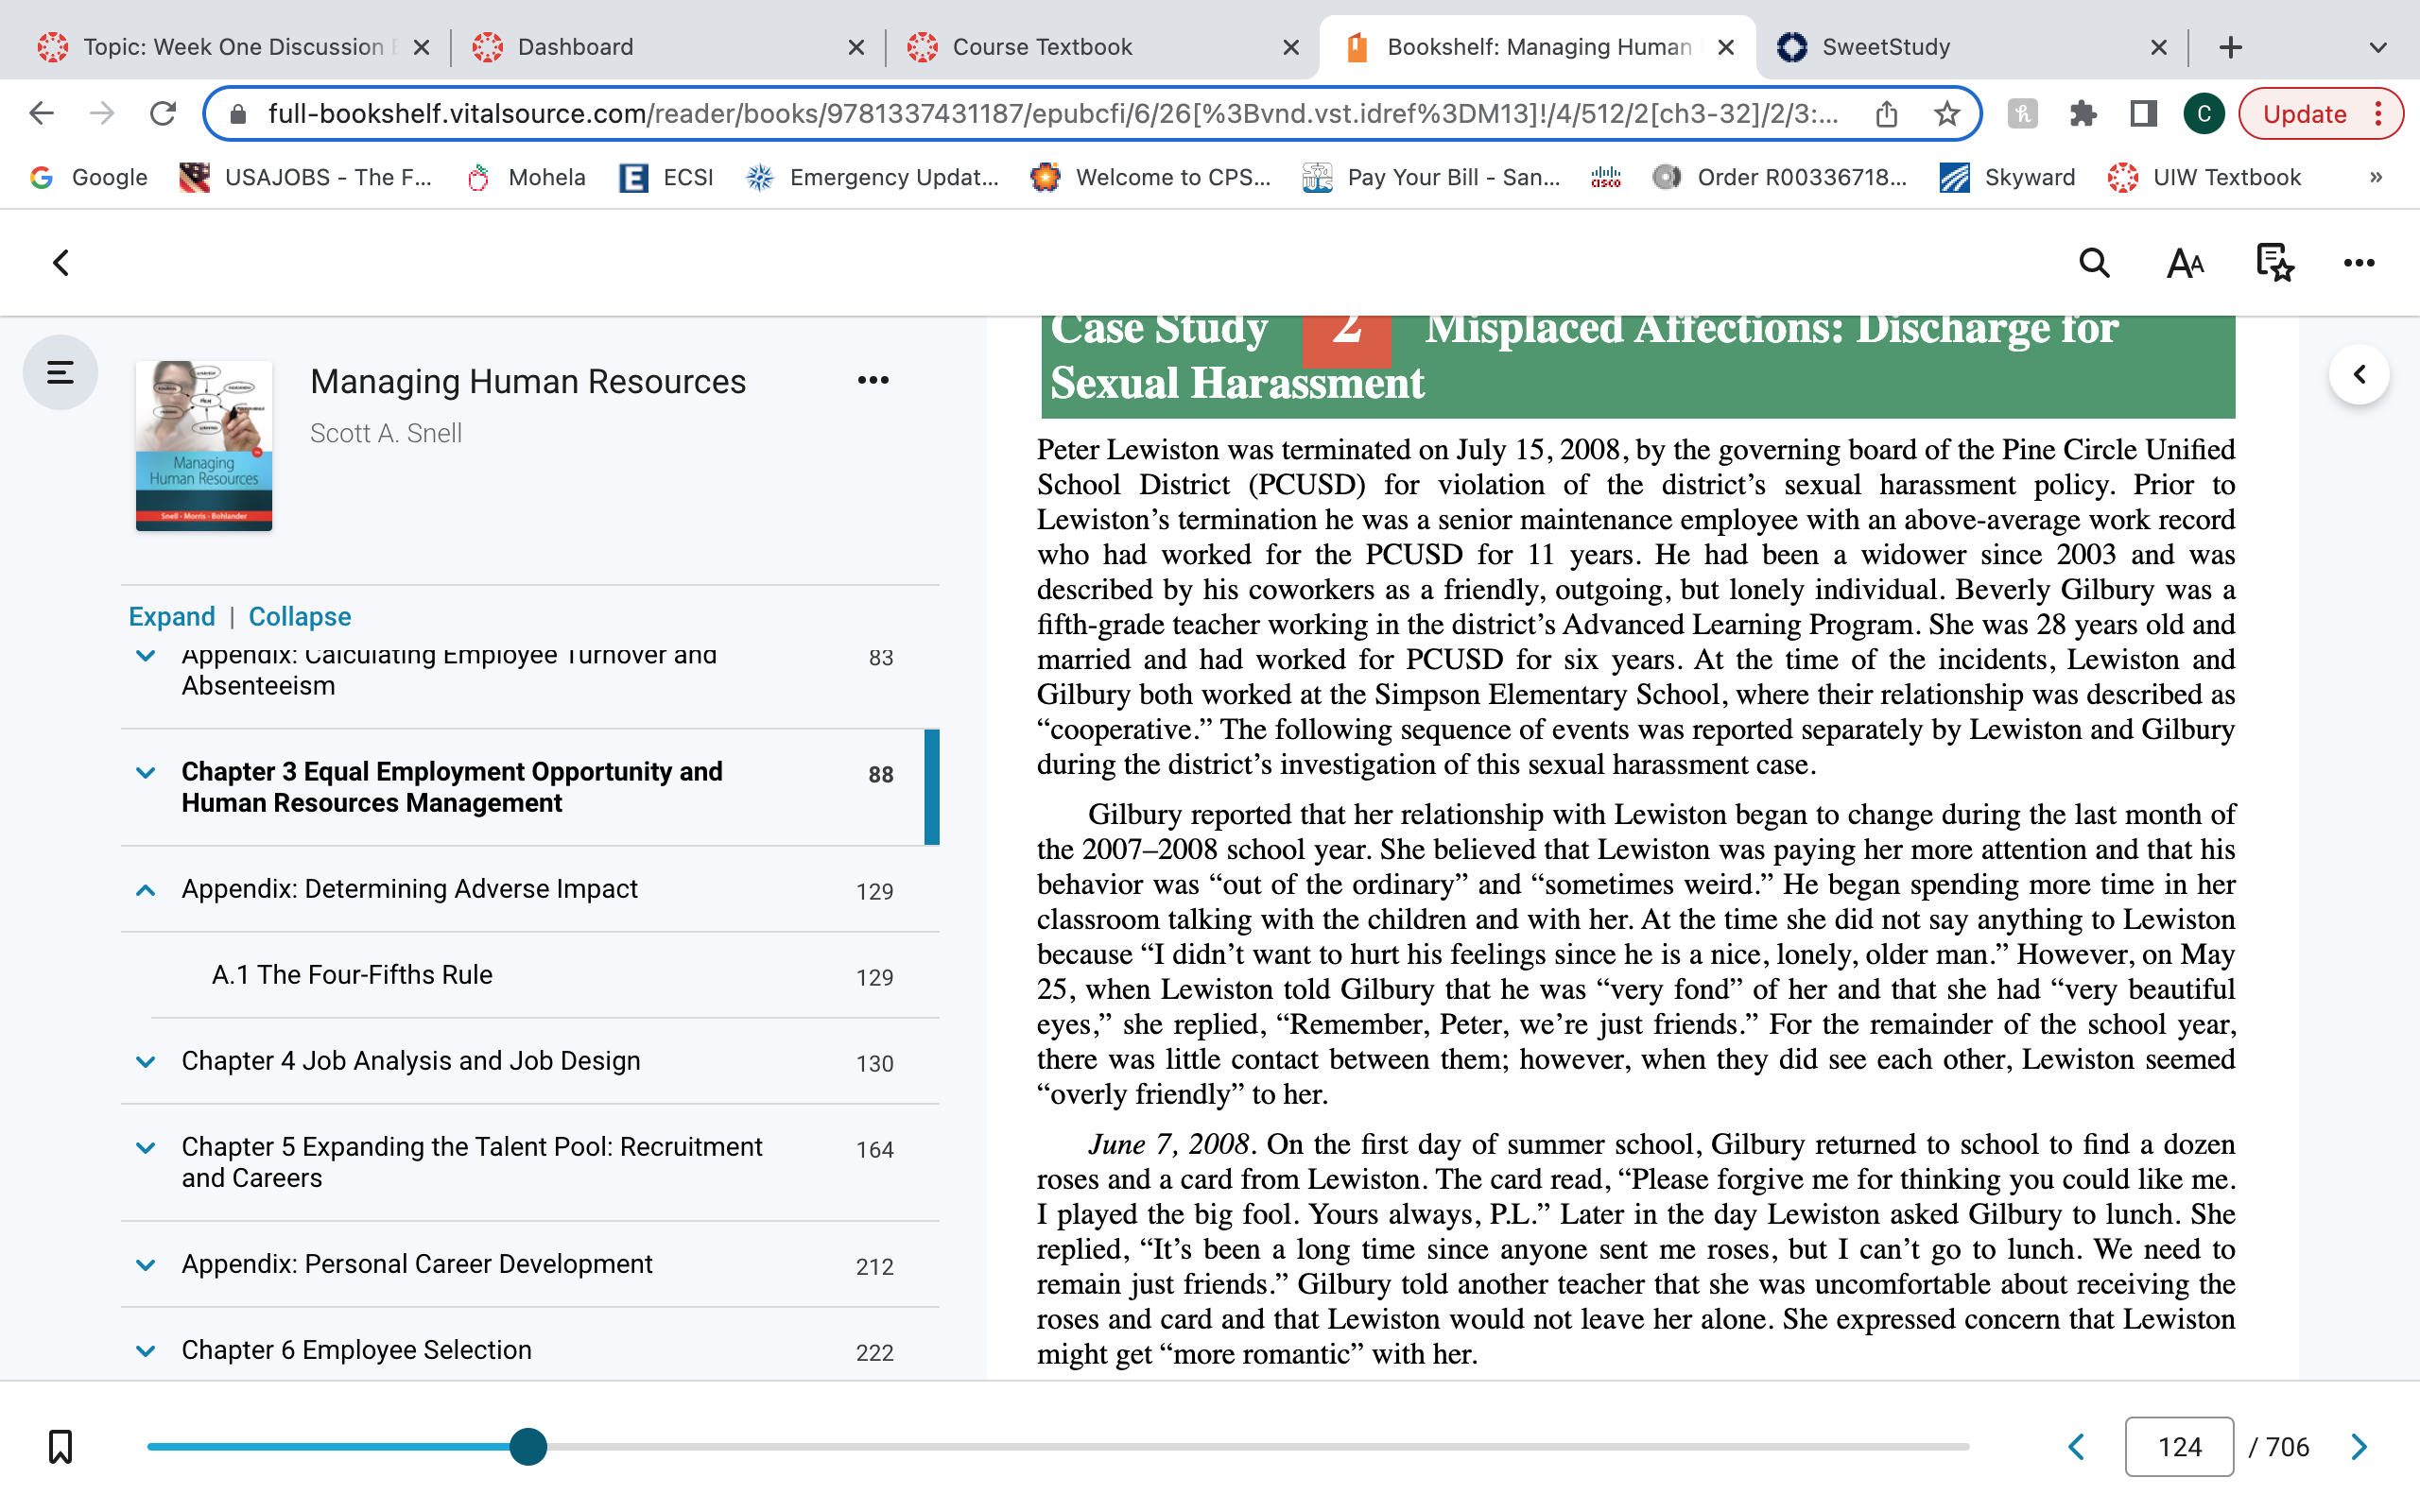
Task: Go to previous page arrow
Action: tap(2077, 1446)
